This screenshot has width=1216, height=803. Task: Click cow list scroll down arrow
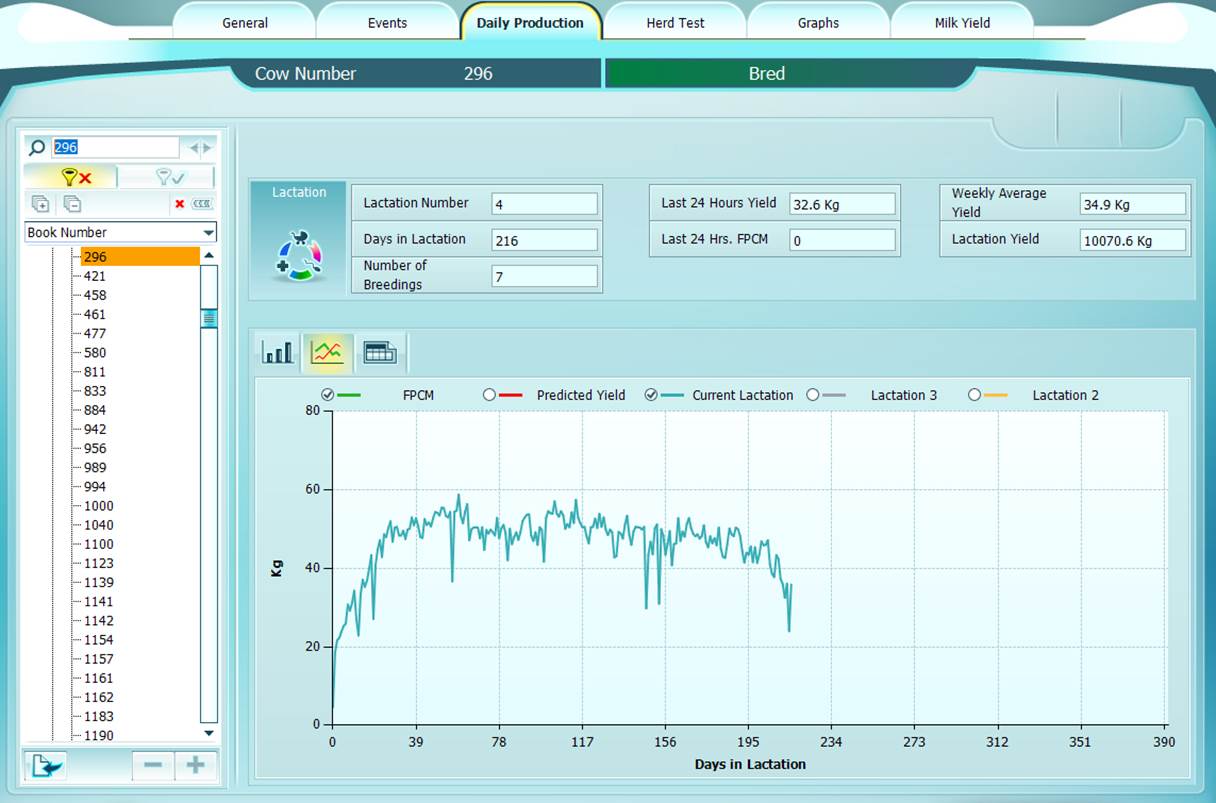(x=208, y=733)
